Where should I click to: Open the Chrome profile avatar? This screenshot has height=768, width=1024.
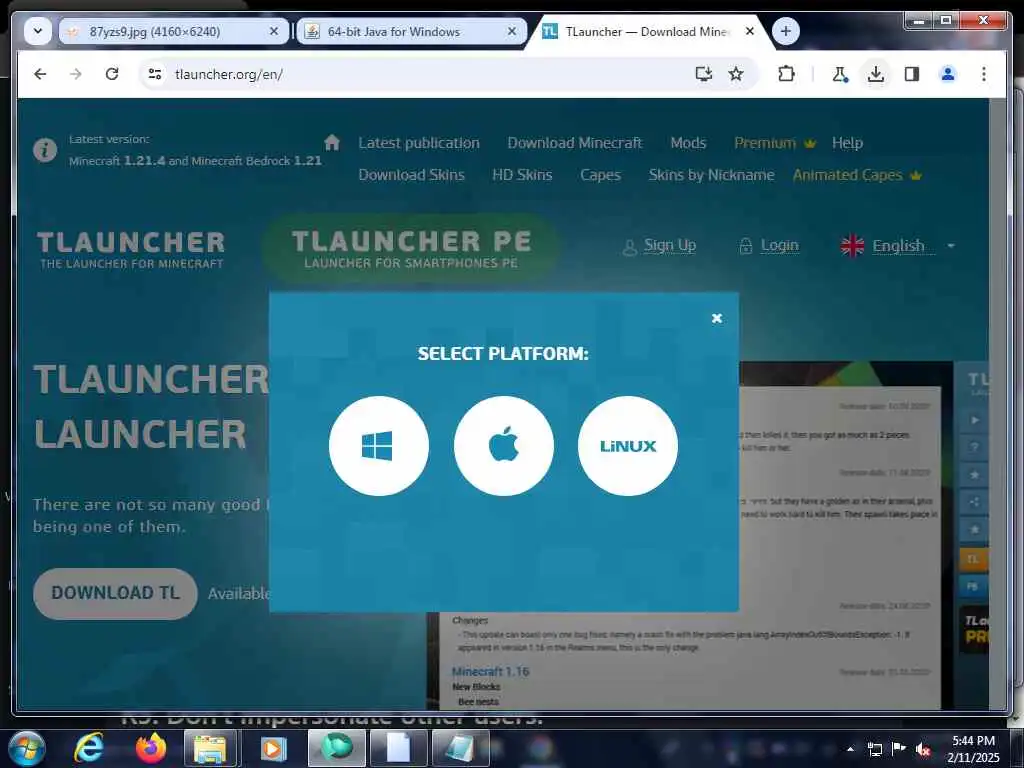coord(948,74)
